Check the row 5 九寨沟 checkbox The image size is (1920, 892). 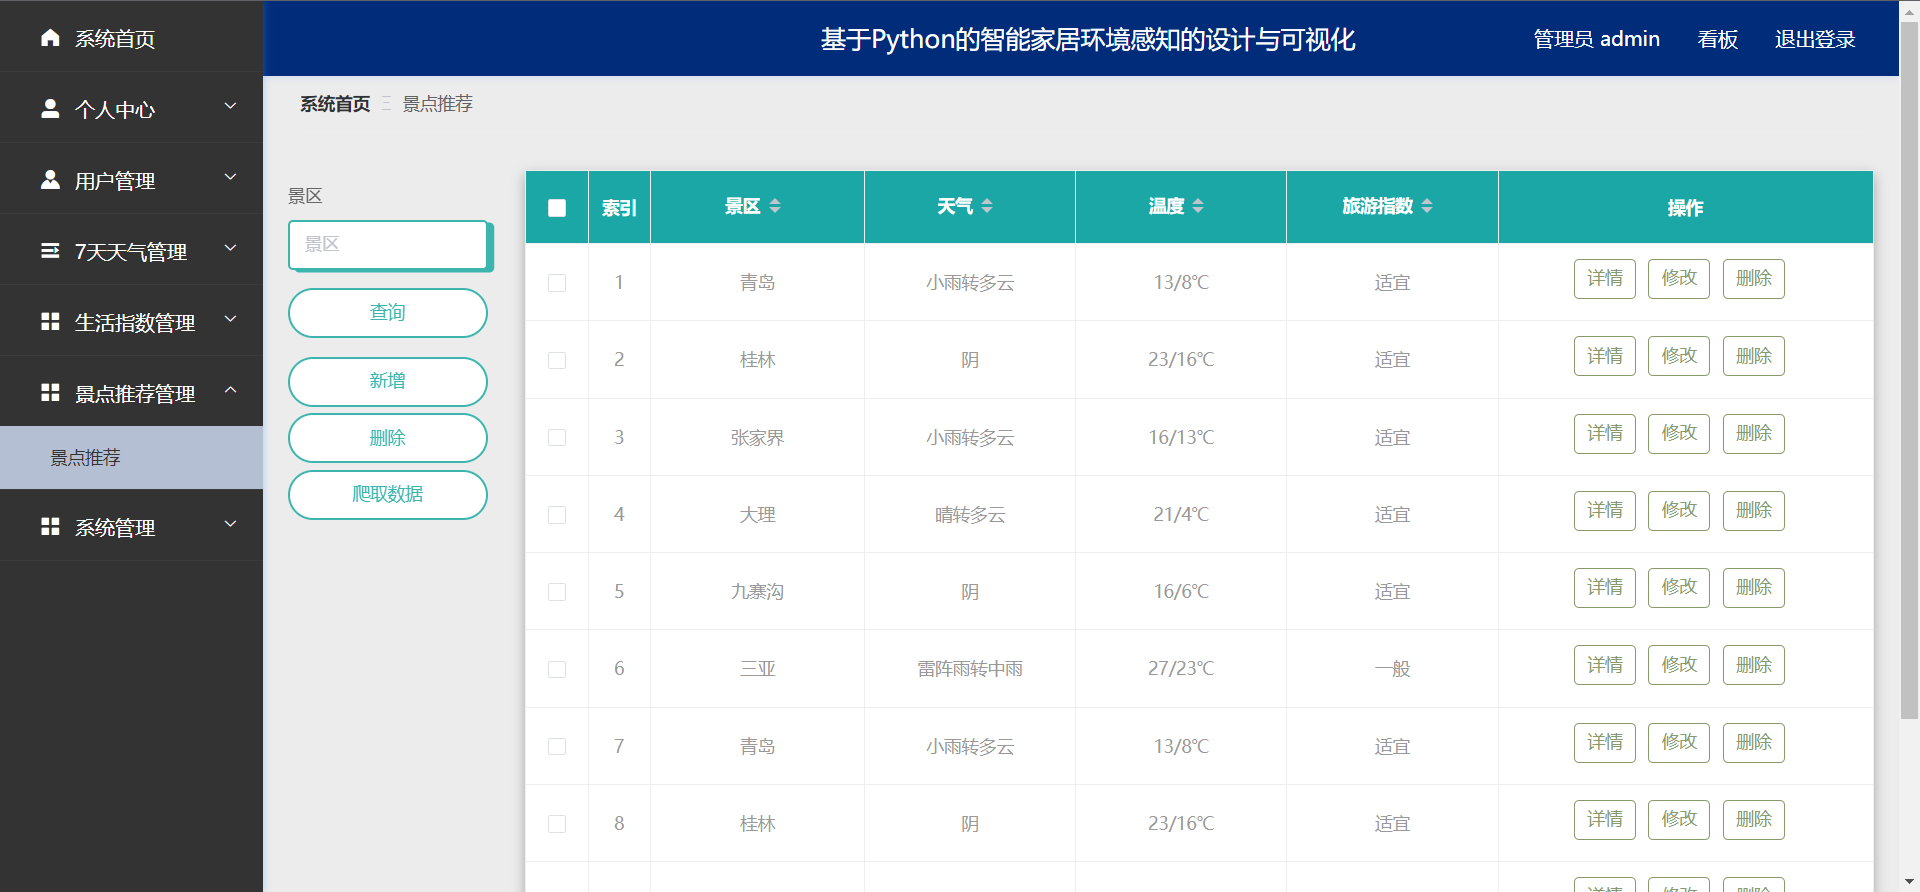point(557,592)
